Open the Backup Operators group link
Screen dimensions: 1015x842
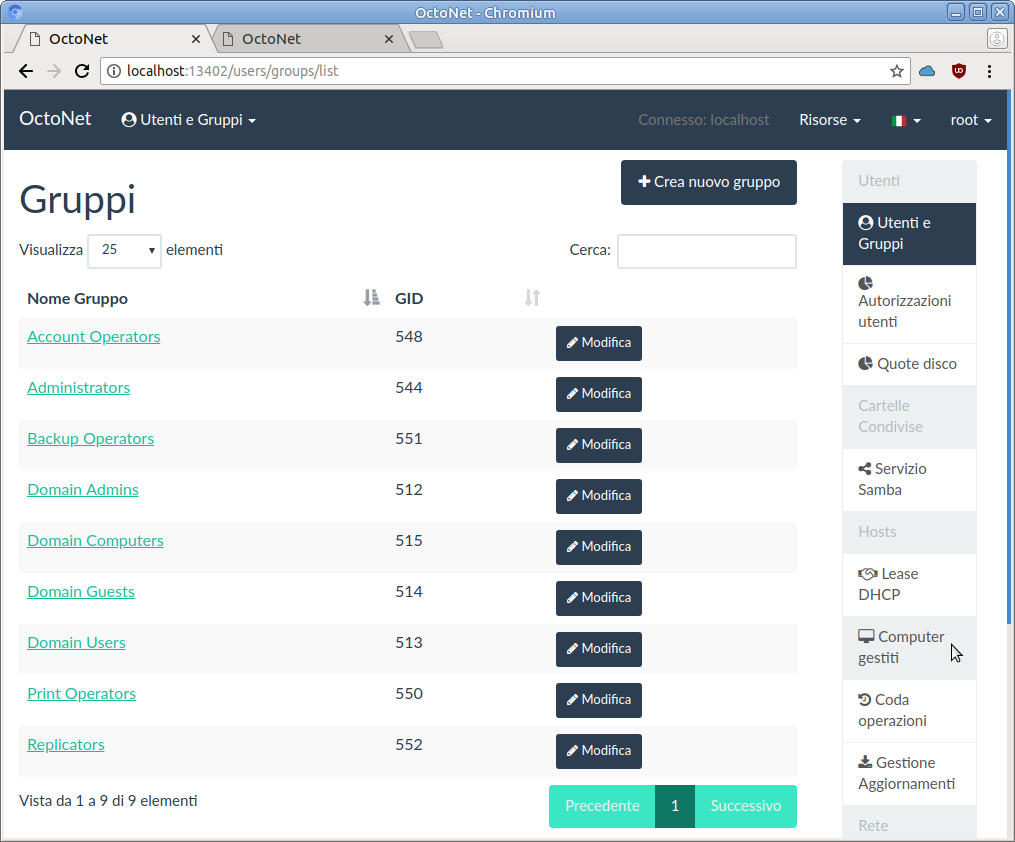[91, 439]
